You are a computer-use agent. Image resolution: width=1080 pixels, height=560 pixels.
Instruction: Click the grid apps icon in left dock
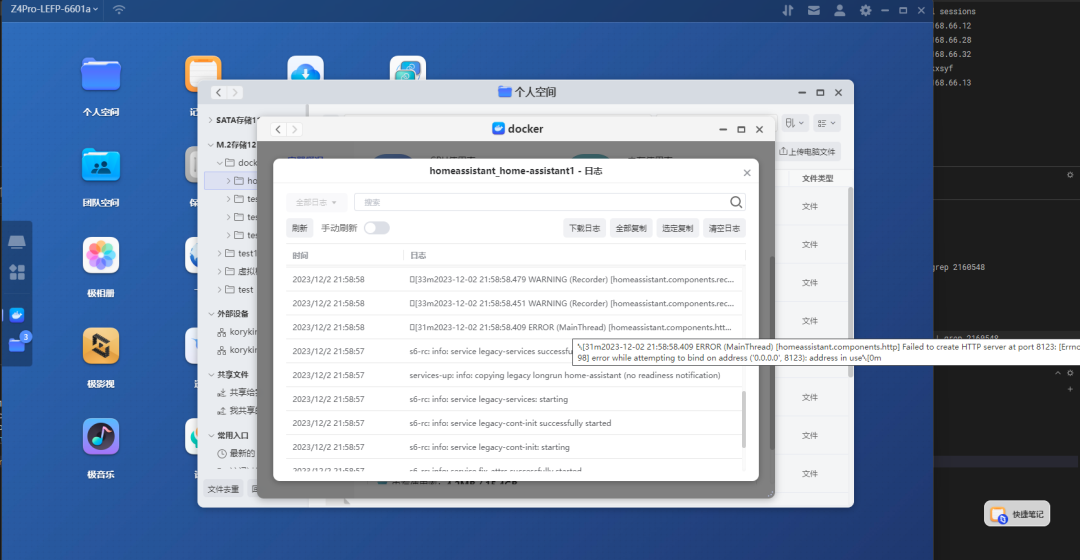pos(17,272)
